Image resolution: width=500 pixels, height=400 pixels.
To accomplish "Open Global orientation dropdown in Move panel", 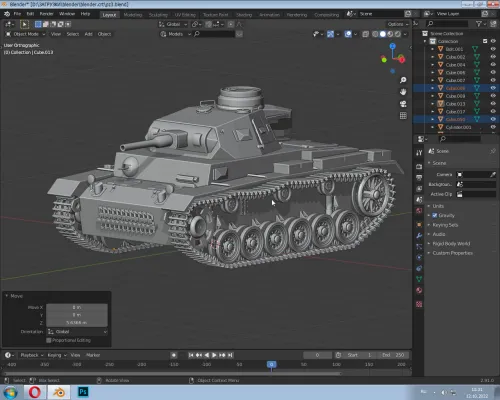I will [77, 332].
